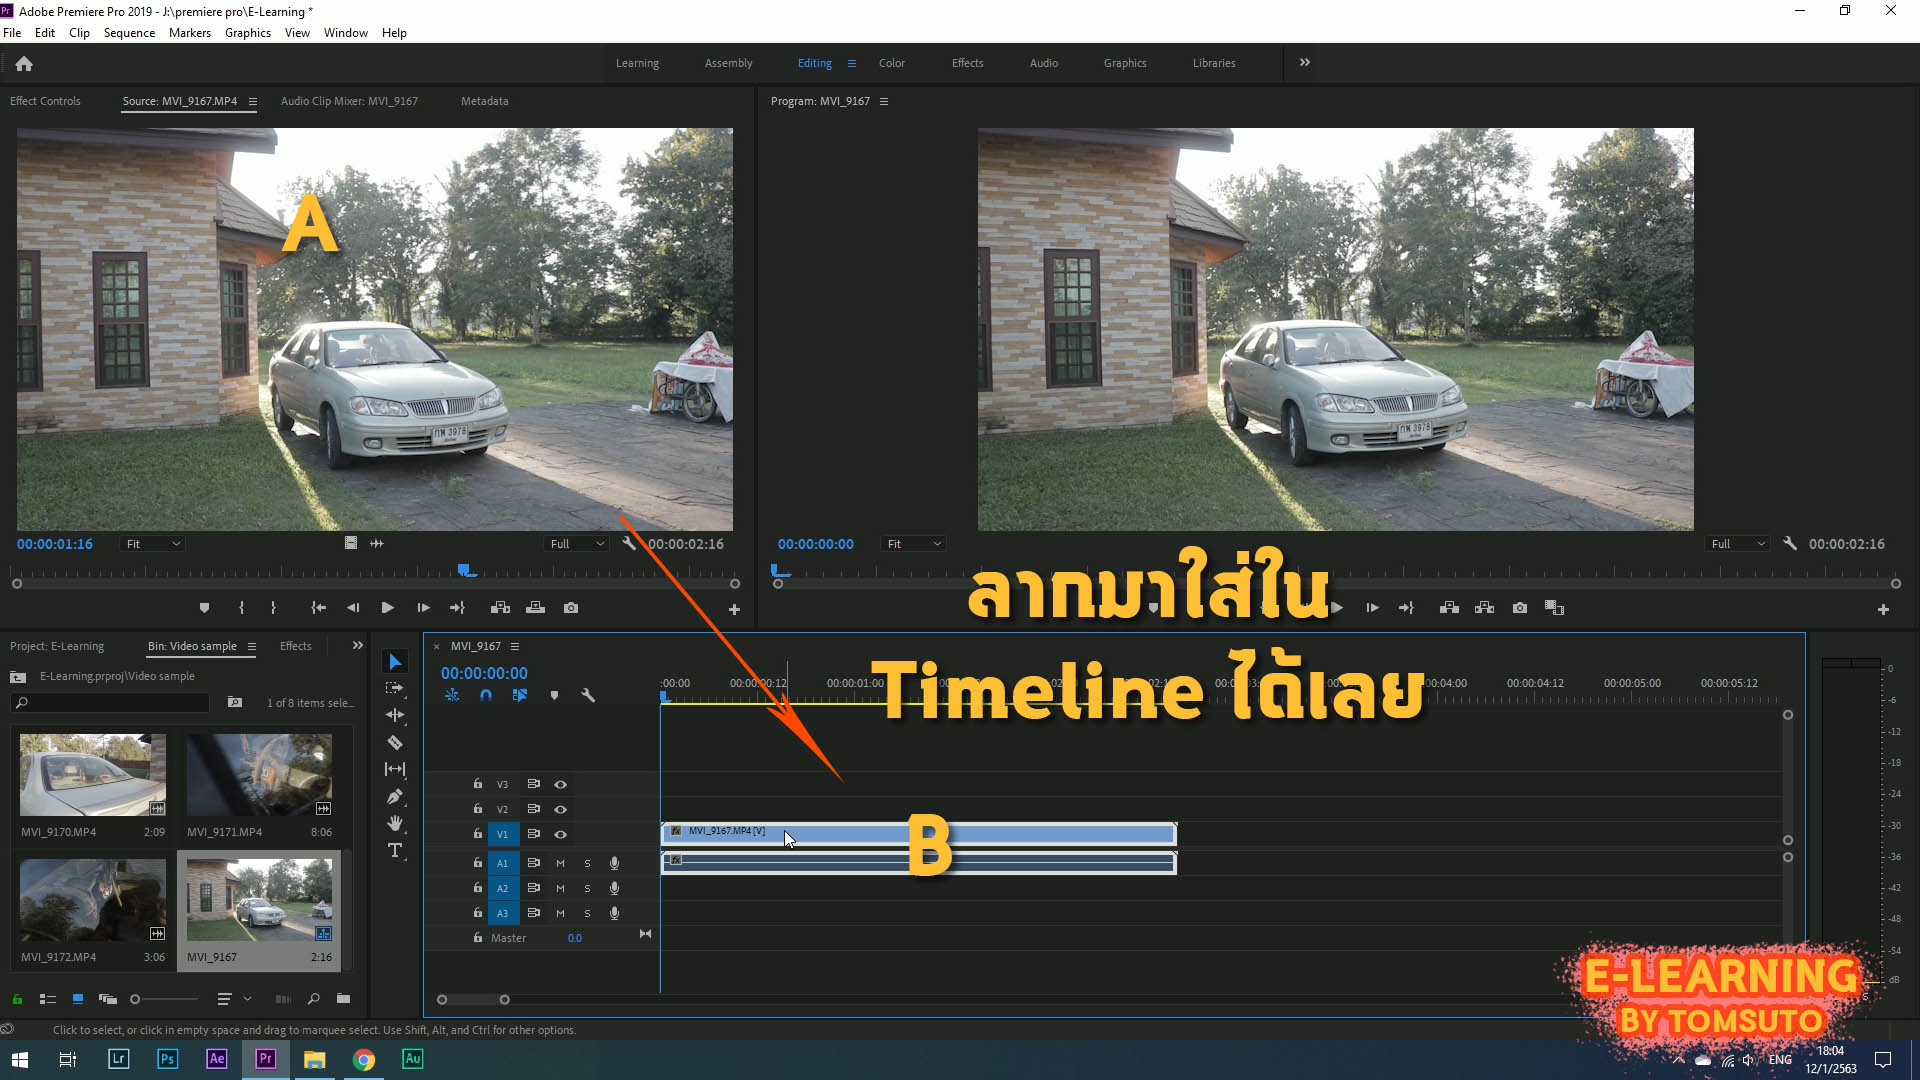The width and height of the screenshot is (1920, 1080).
Task: Create new bin folder icon in Project panel
Action: tap(343, 998)
